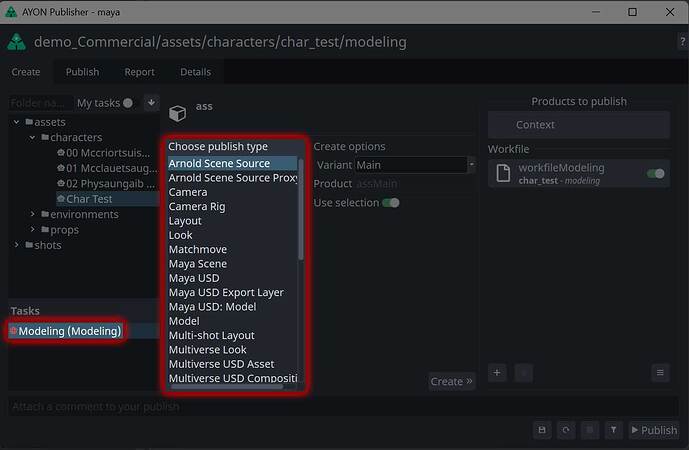Expand the props folder
The image size is (689, 450).
coord(33,229)
